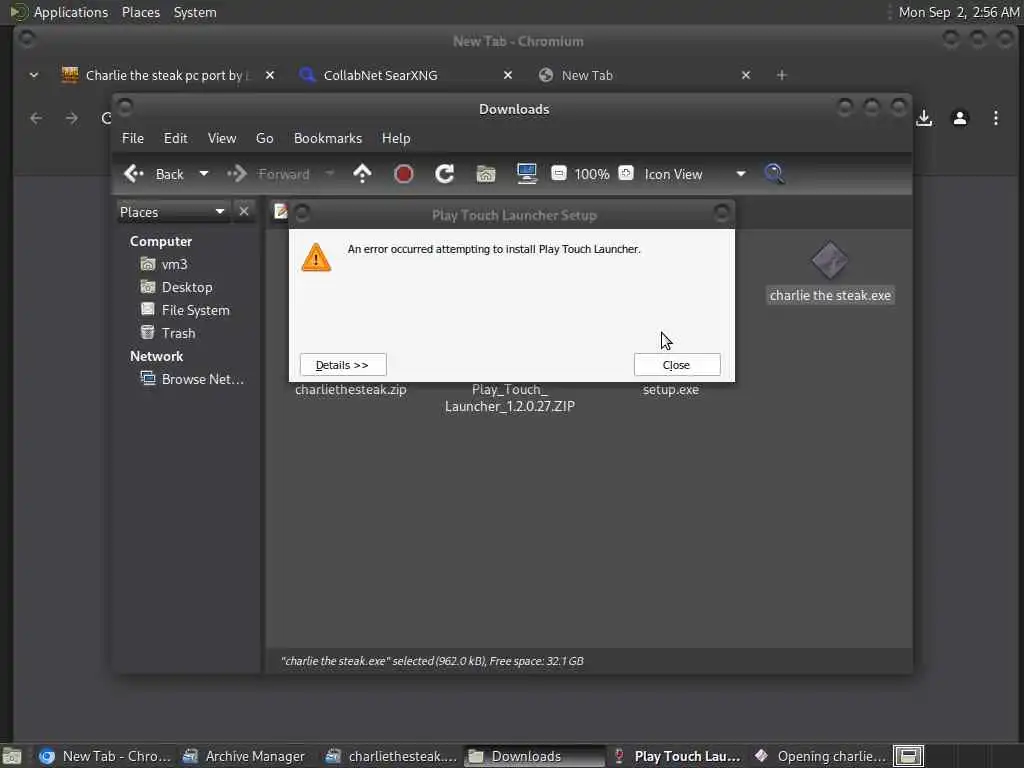Click the Search magnifier icon

(774, 174)
